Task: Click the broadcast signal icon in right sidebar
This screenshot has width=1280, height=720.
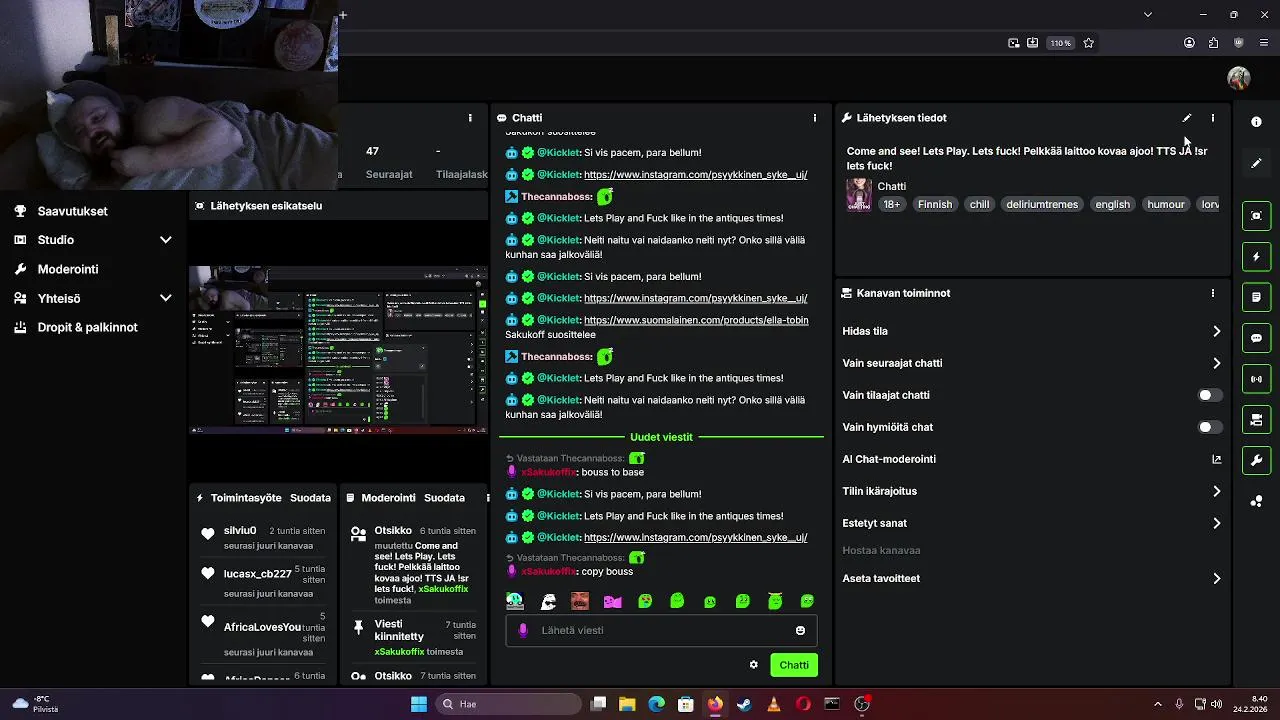Action: click(x=1256, y=379)
